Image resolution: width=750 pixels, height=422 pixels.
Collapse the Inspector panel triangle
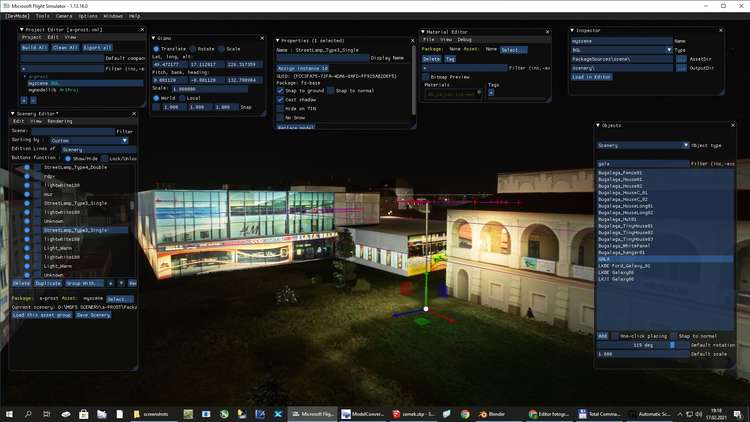pyautogui.click(x=572, y=30)
